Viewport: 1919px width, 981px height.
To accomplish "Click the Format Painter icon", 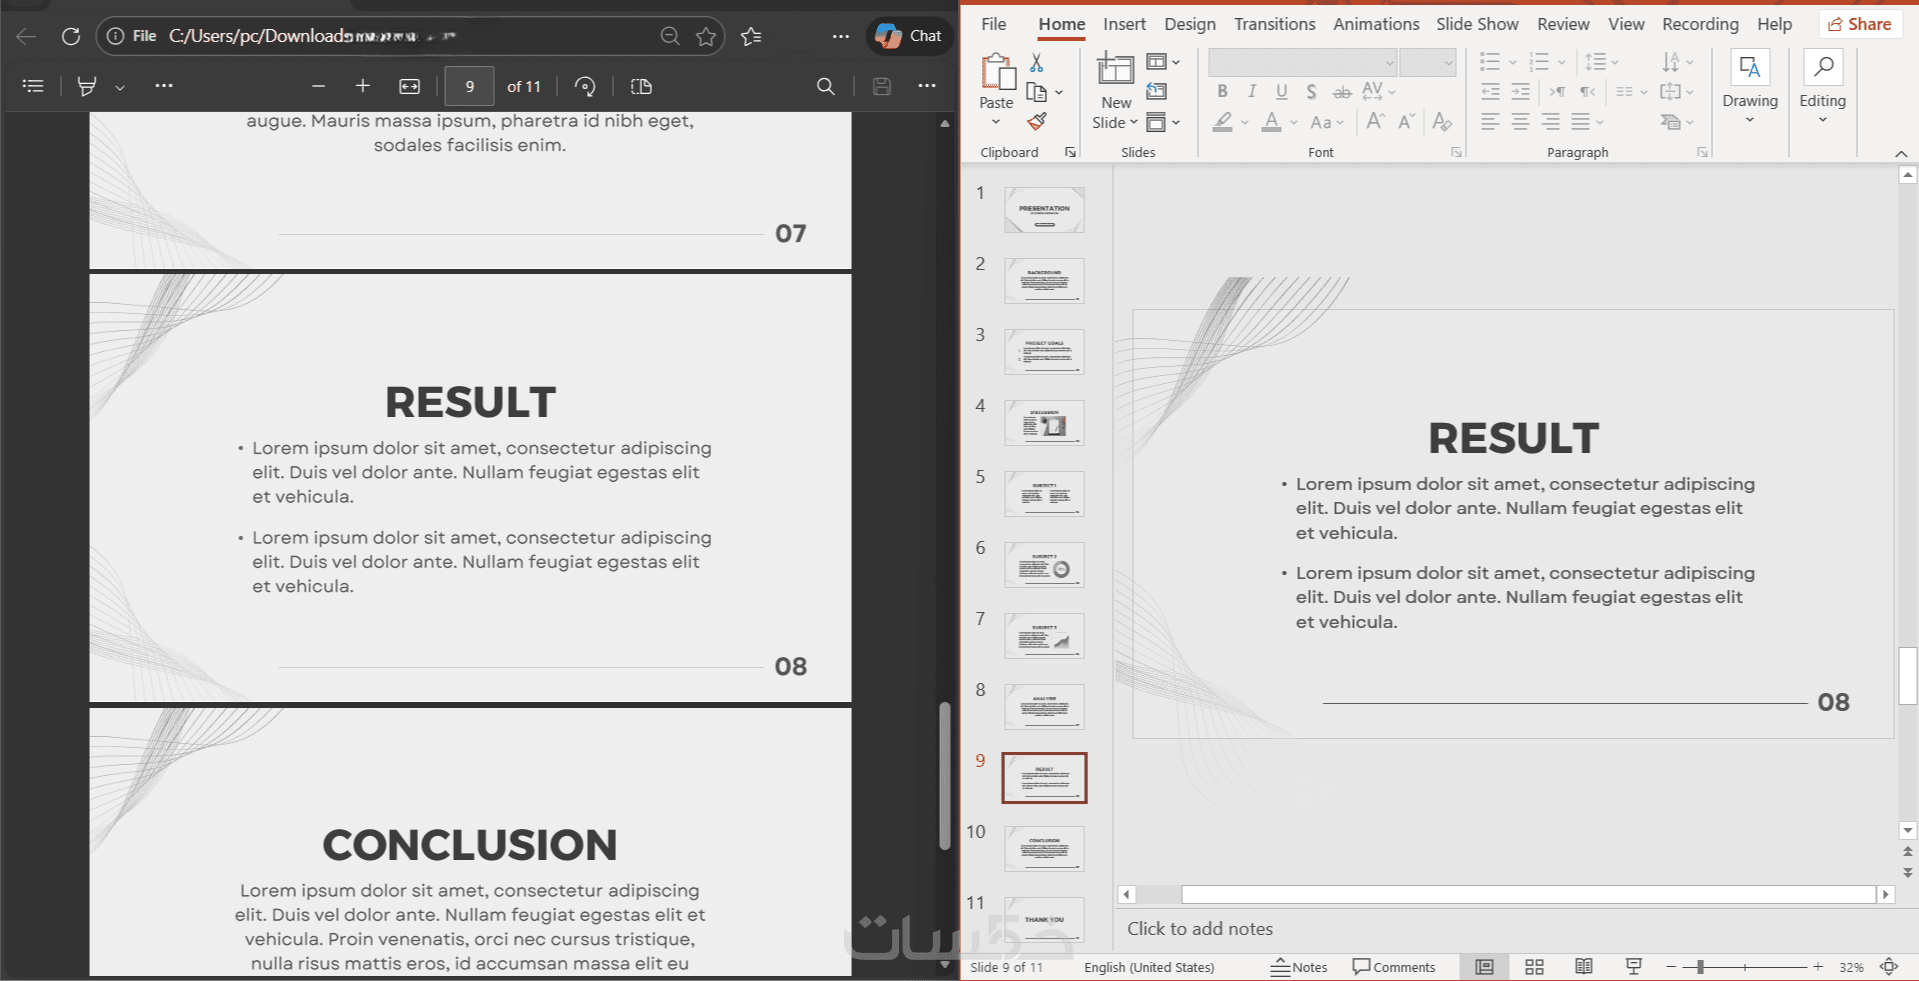I will point(1037,122).
